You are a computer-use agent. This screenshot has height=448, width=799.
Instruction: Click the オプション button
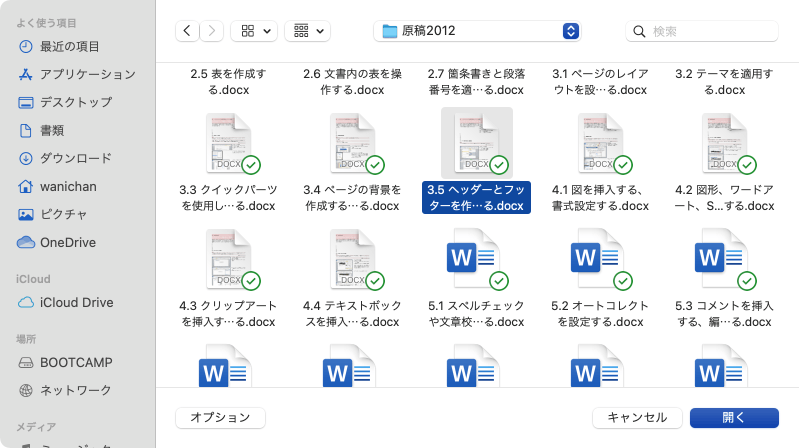click(220, 418)
